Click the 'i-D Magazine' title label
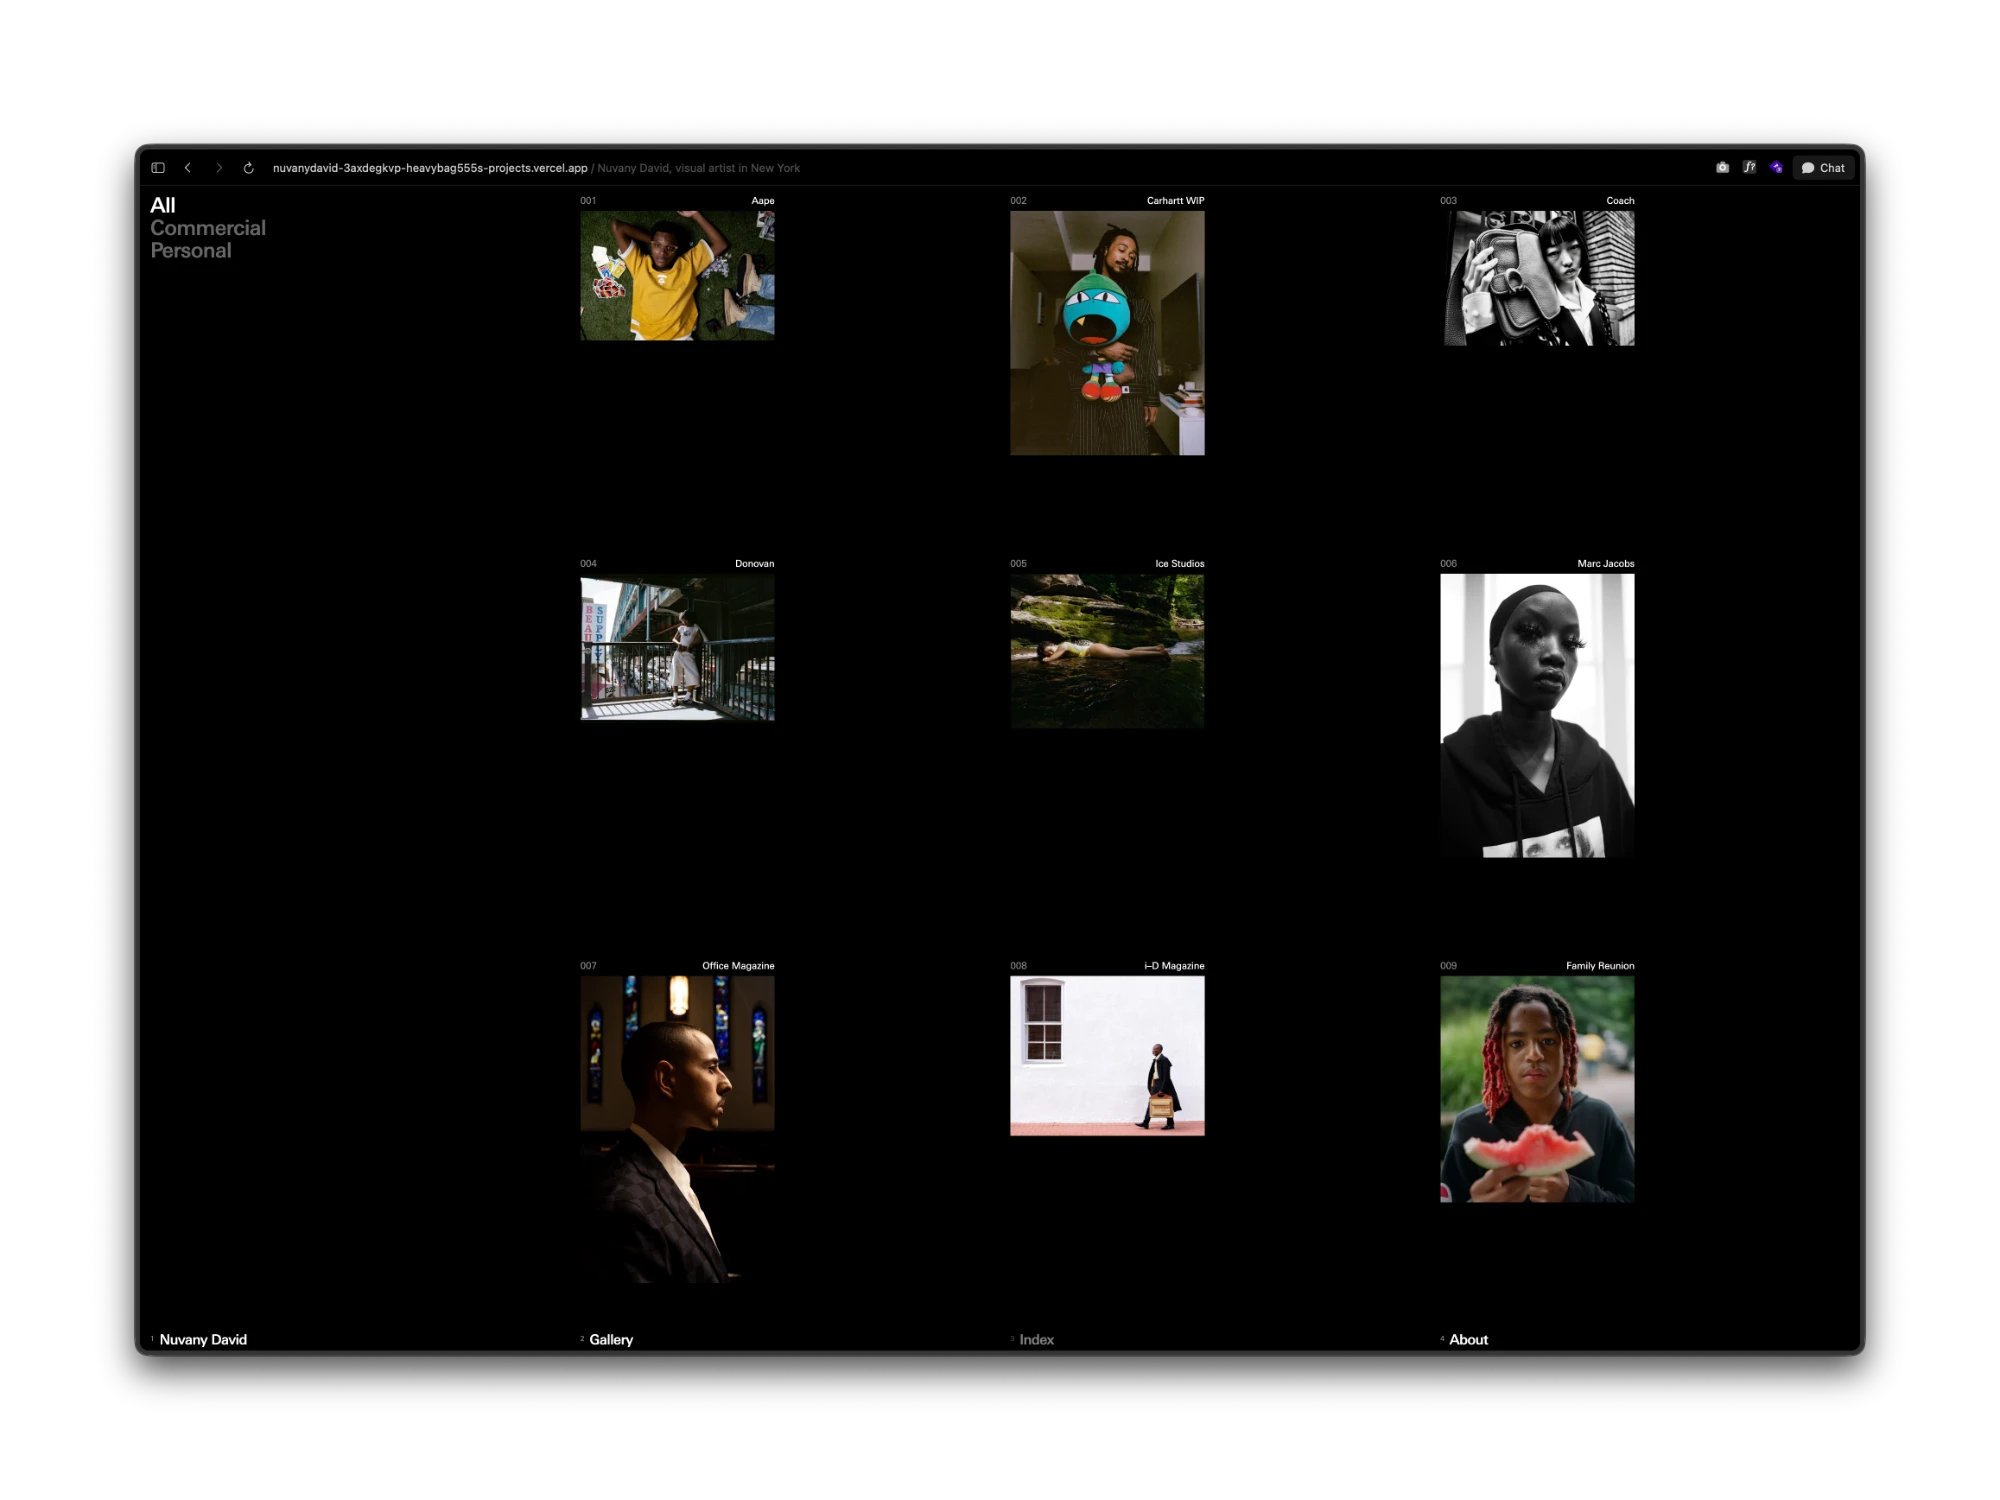Image resolution: width=2000 pixels, height=1500 pixels. pyautogui.click(x=1174, y=966)
